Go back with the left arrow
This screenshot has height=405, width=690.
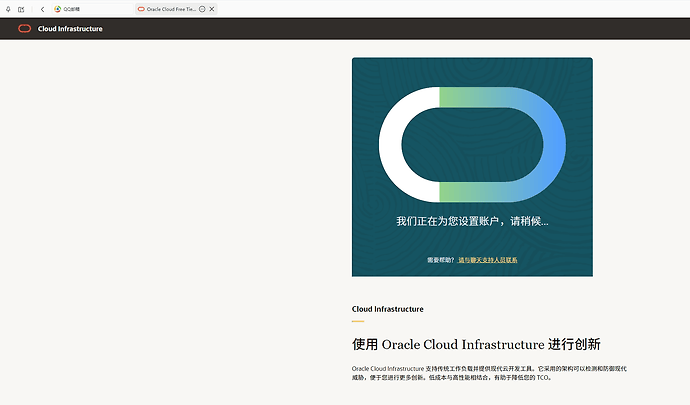coord(42,9)
